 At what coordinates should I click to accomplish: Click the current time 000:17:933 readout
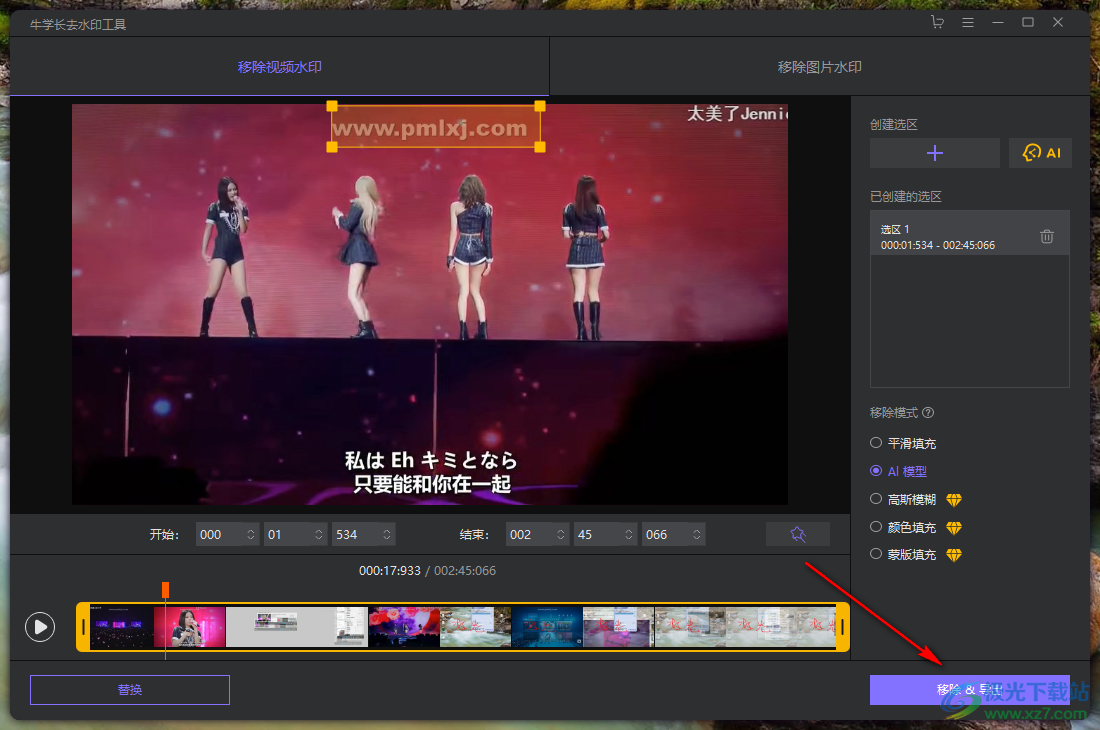[389, 571]
